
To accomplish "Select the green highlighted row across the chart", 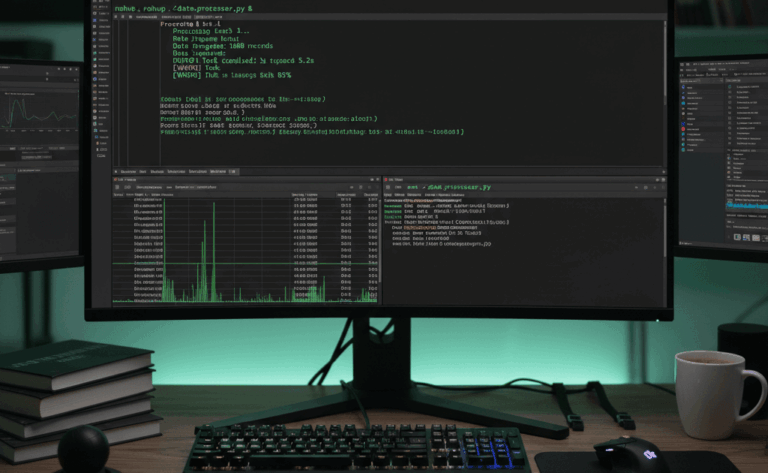I will pyautogui.click(x=245, y=263).
